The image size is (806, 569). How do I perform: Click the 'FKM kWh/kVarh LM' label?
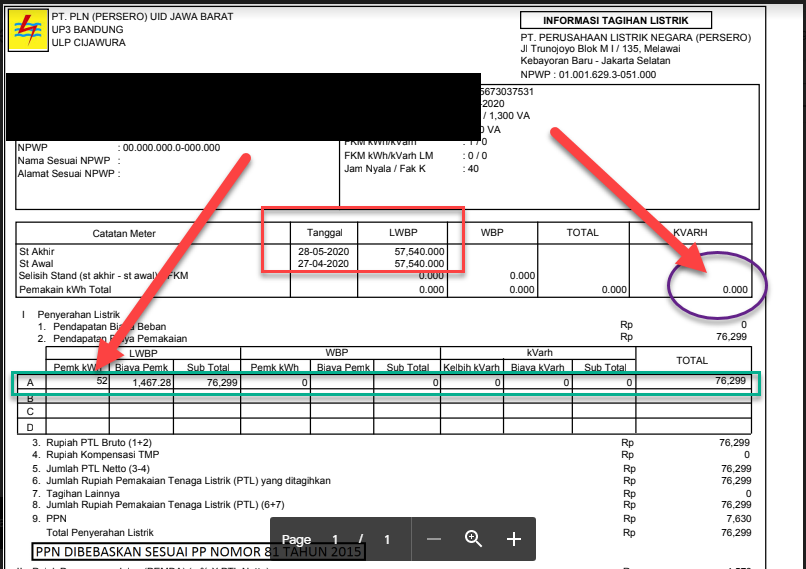tap(389, 155)
